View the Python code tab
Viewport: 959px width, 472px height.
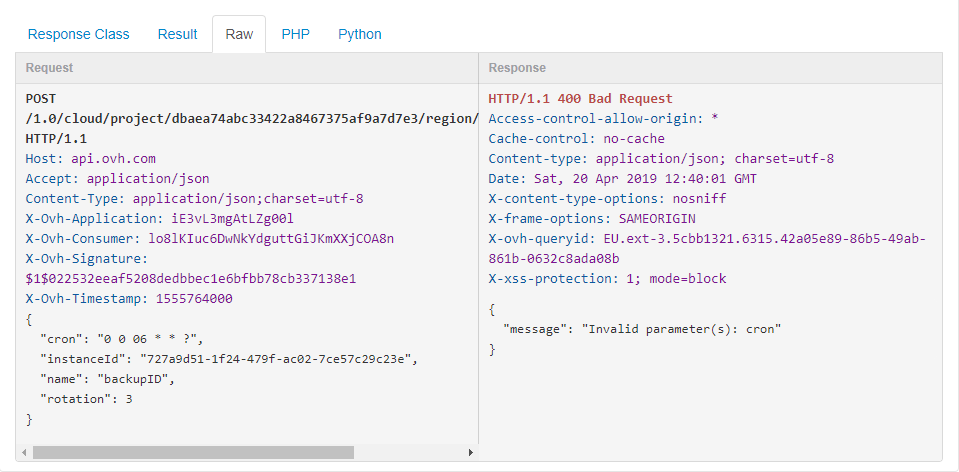359,34
